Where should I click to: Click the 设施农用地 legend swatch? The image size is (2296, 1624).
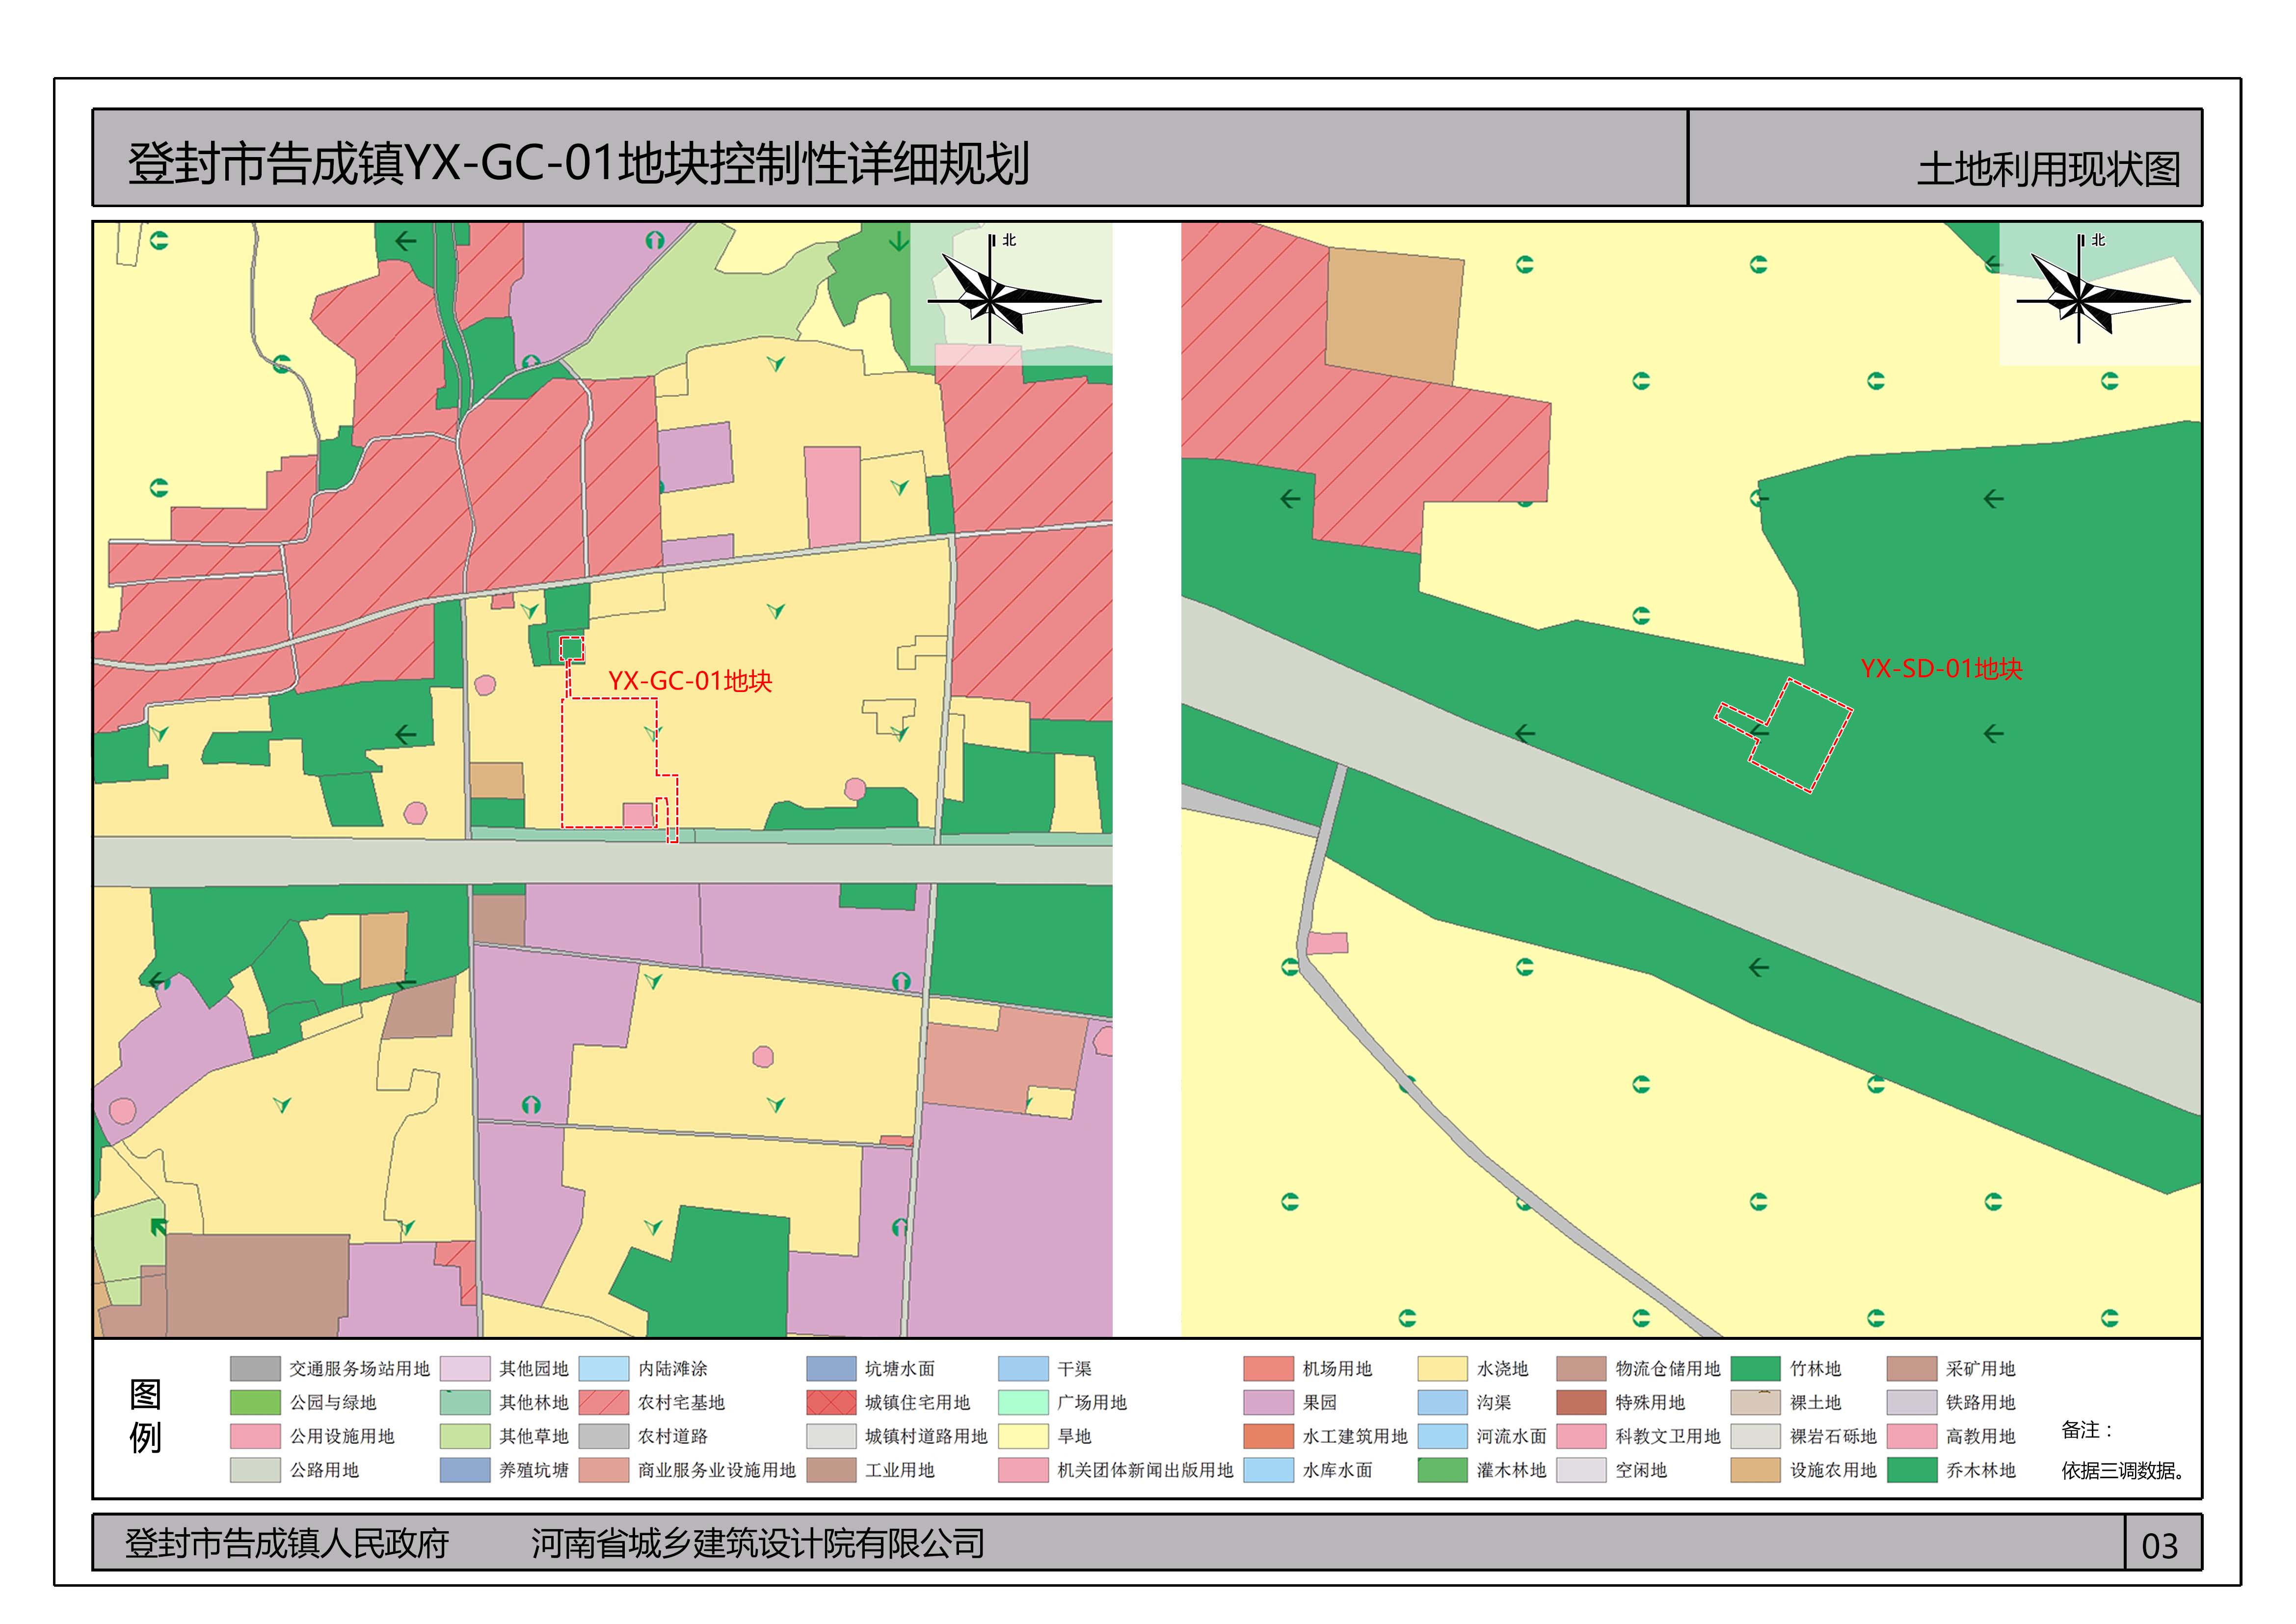click(1755, 1470)
